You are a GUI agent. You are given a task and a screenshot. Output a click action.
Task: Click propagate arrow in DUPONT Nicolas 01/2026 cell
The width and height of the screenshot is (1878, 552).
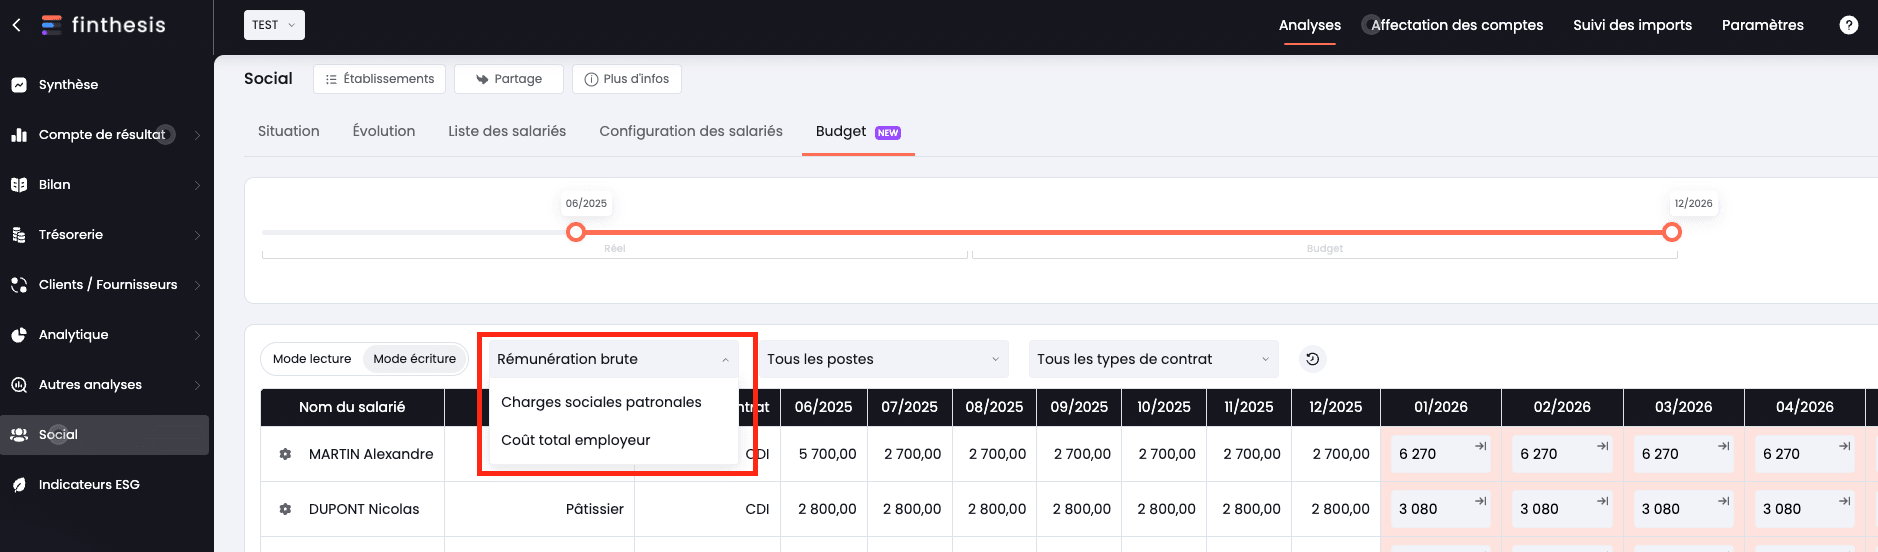click(1481, 501)
